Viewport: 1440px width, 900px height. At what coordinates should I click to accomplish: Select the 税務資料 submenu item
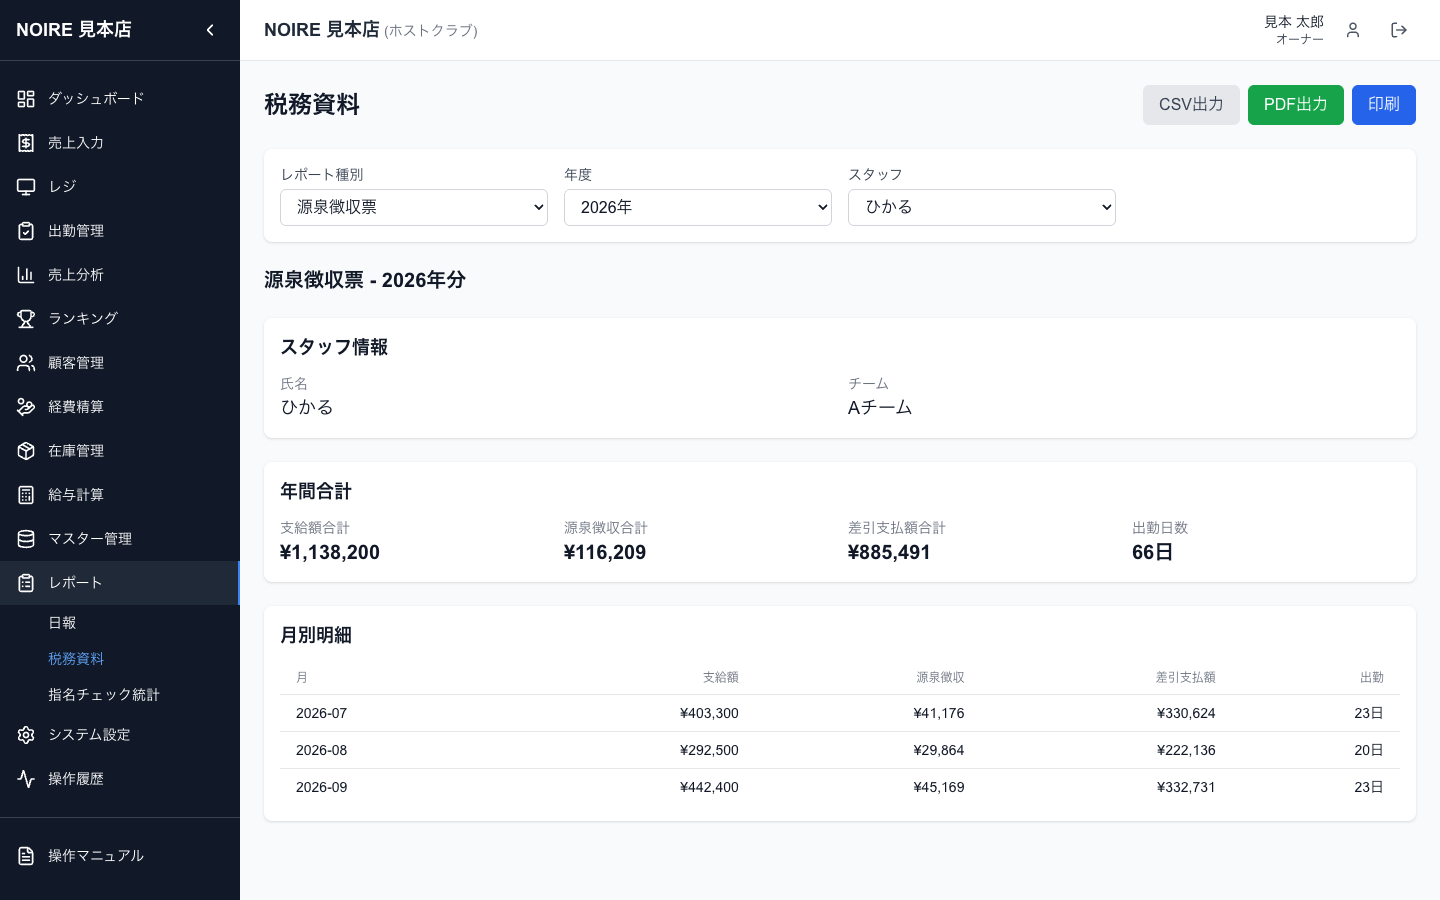[x=76, y=659]
